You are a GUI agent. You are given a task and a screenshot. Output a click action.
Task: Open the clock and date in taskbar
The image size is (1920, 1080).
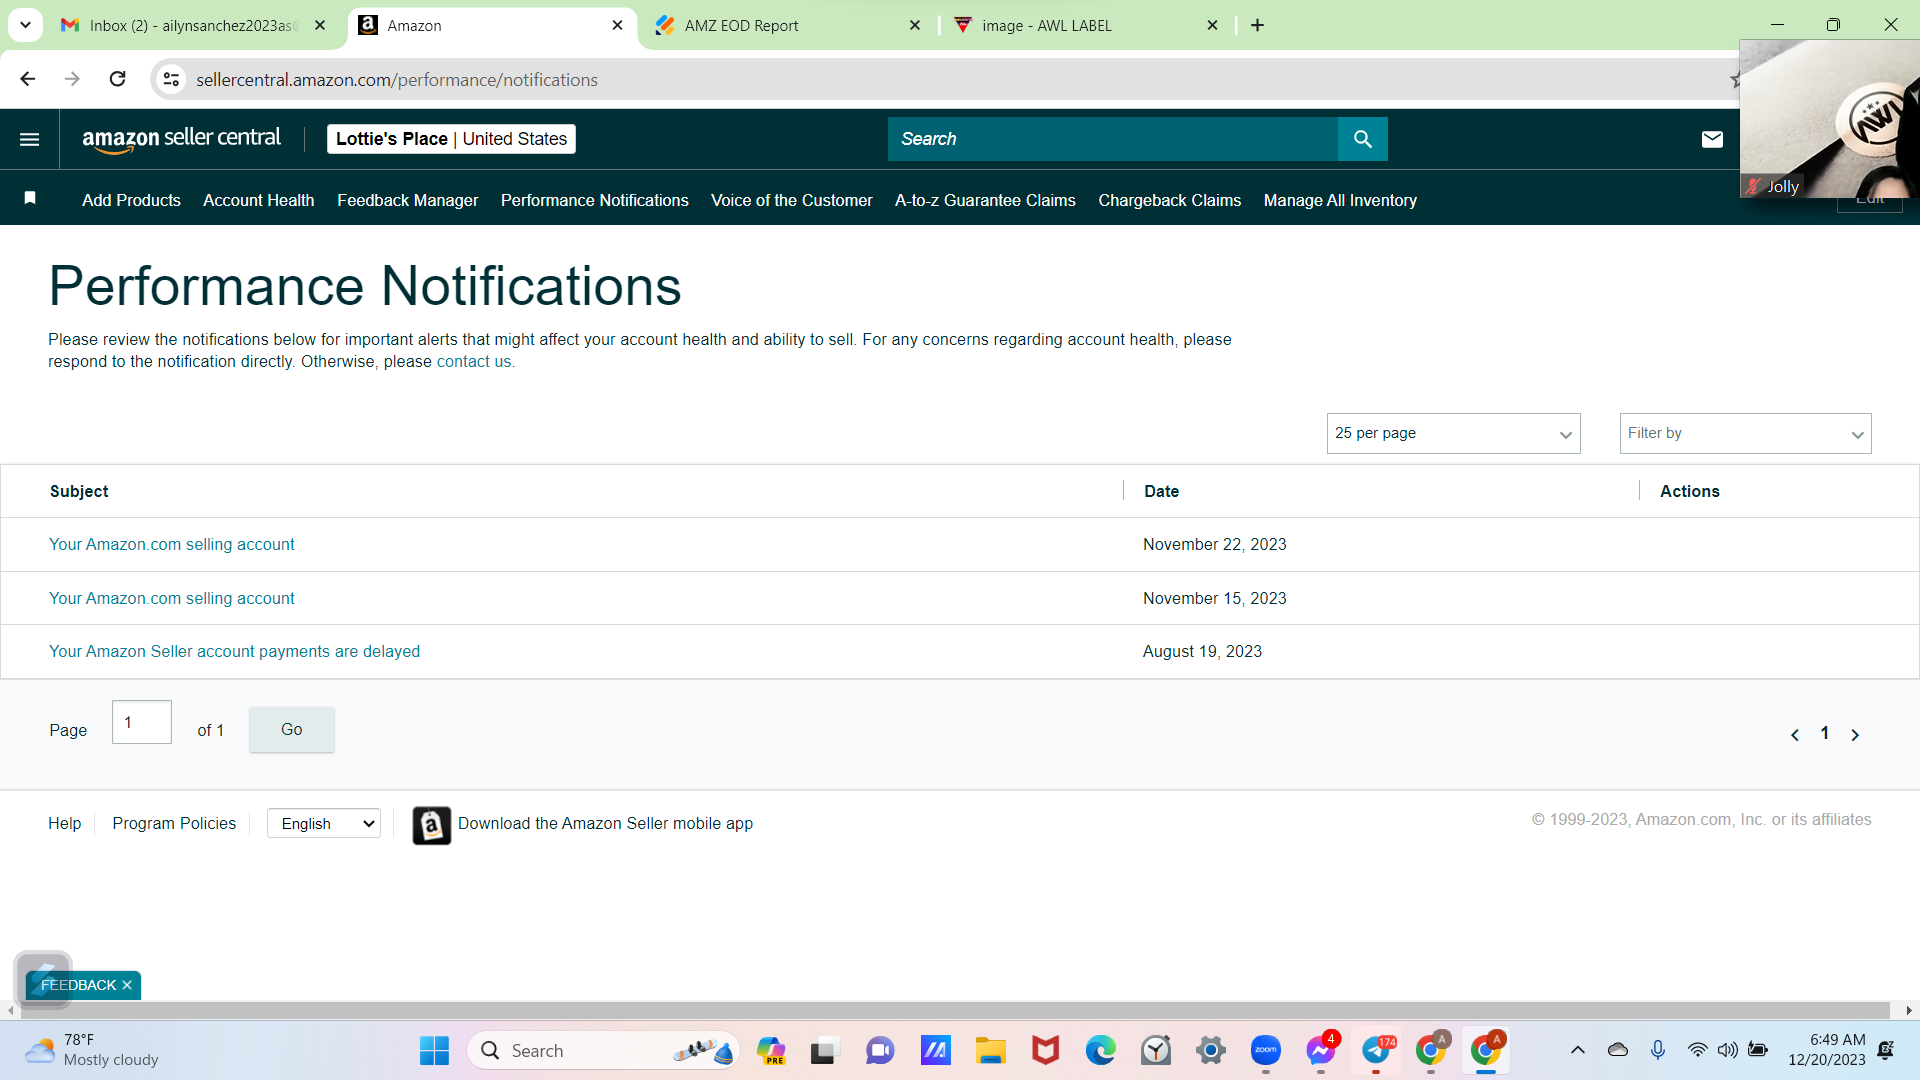(x=1827, y=1050)
